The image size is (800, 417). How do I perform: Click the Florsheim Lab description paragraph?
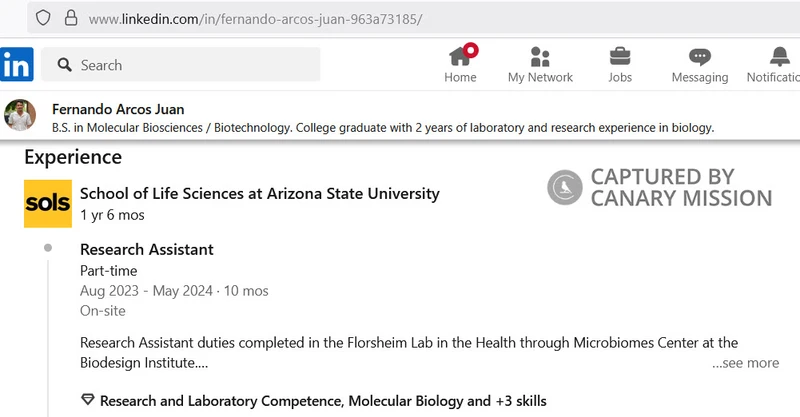tap(409, 353)
